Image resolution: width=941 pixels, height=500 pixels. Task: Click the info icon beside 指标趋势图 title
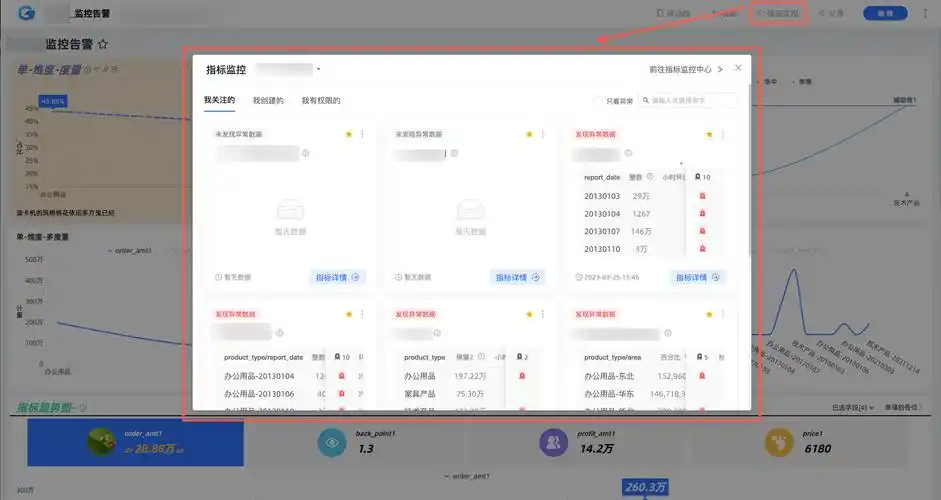(83, 408)
